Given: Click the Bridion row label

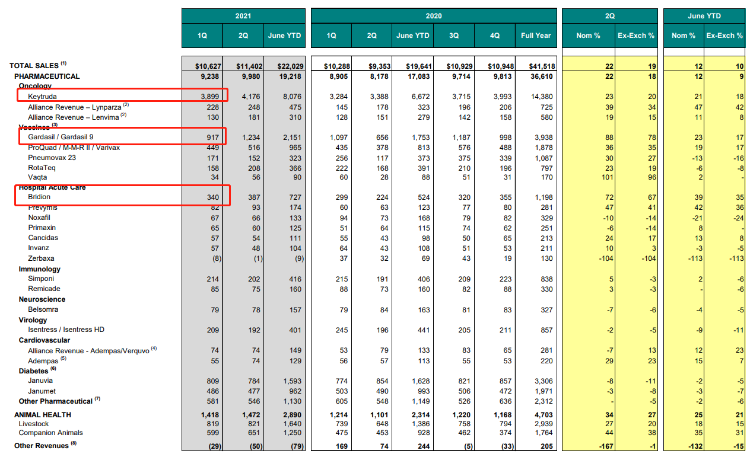Looking at the screenshot, I should (39, 197).
